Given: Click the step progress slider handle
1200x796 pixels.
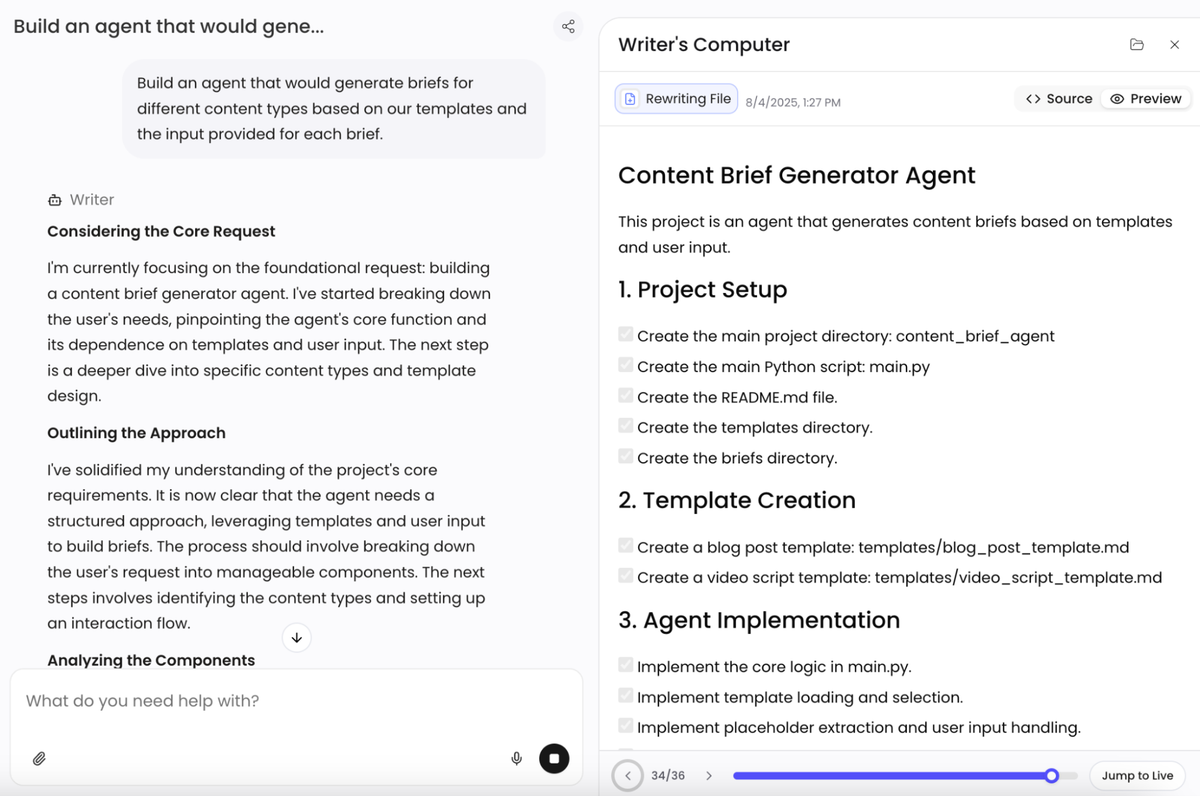Looking at the screenshot, I should click(1051, 776).
